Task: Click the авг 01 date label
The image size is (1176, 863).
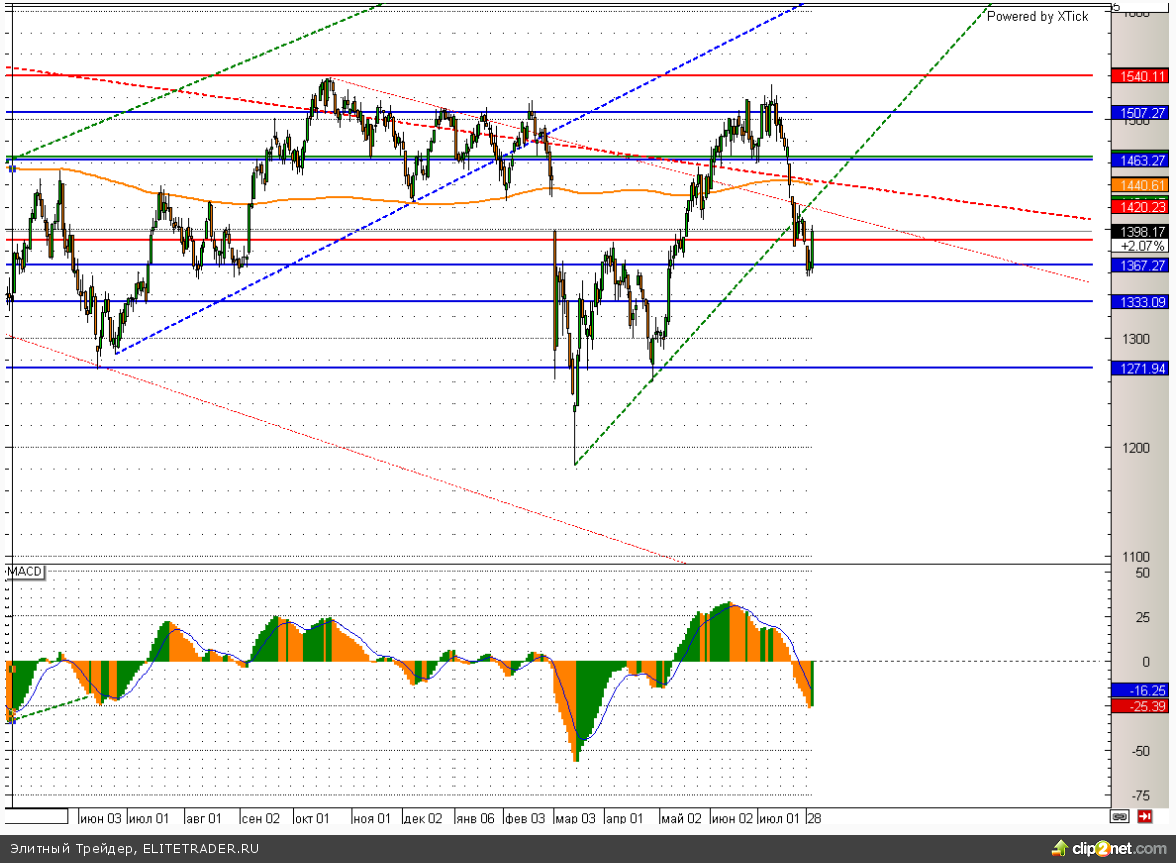Action: 203,818
